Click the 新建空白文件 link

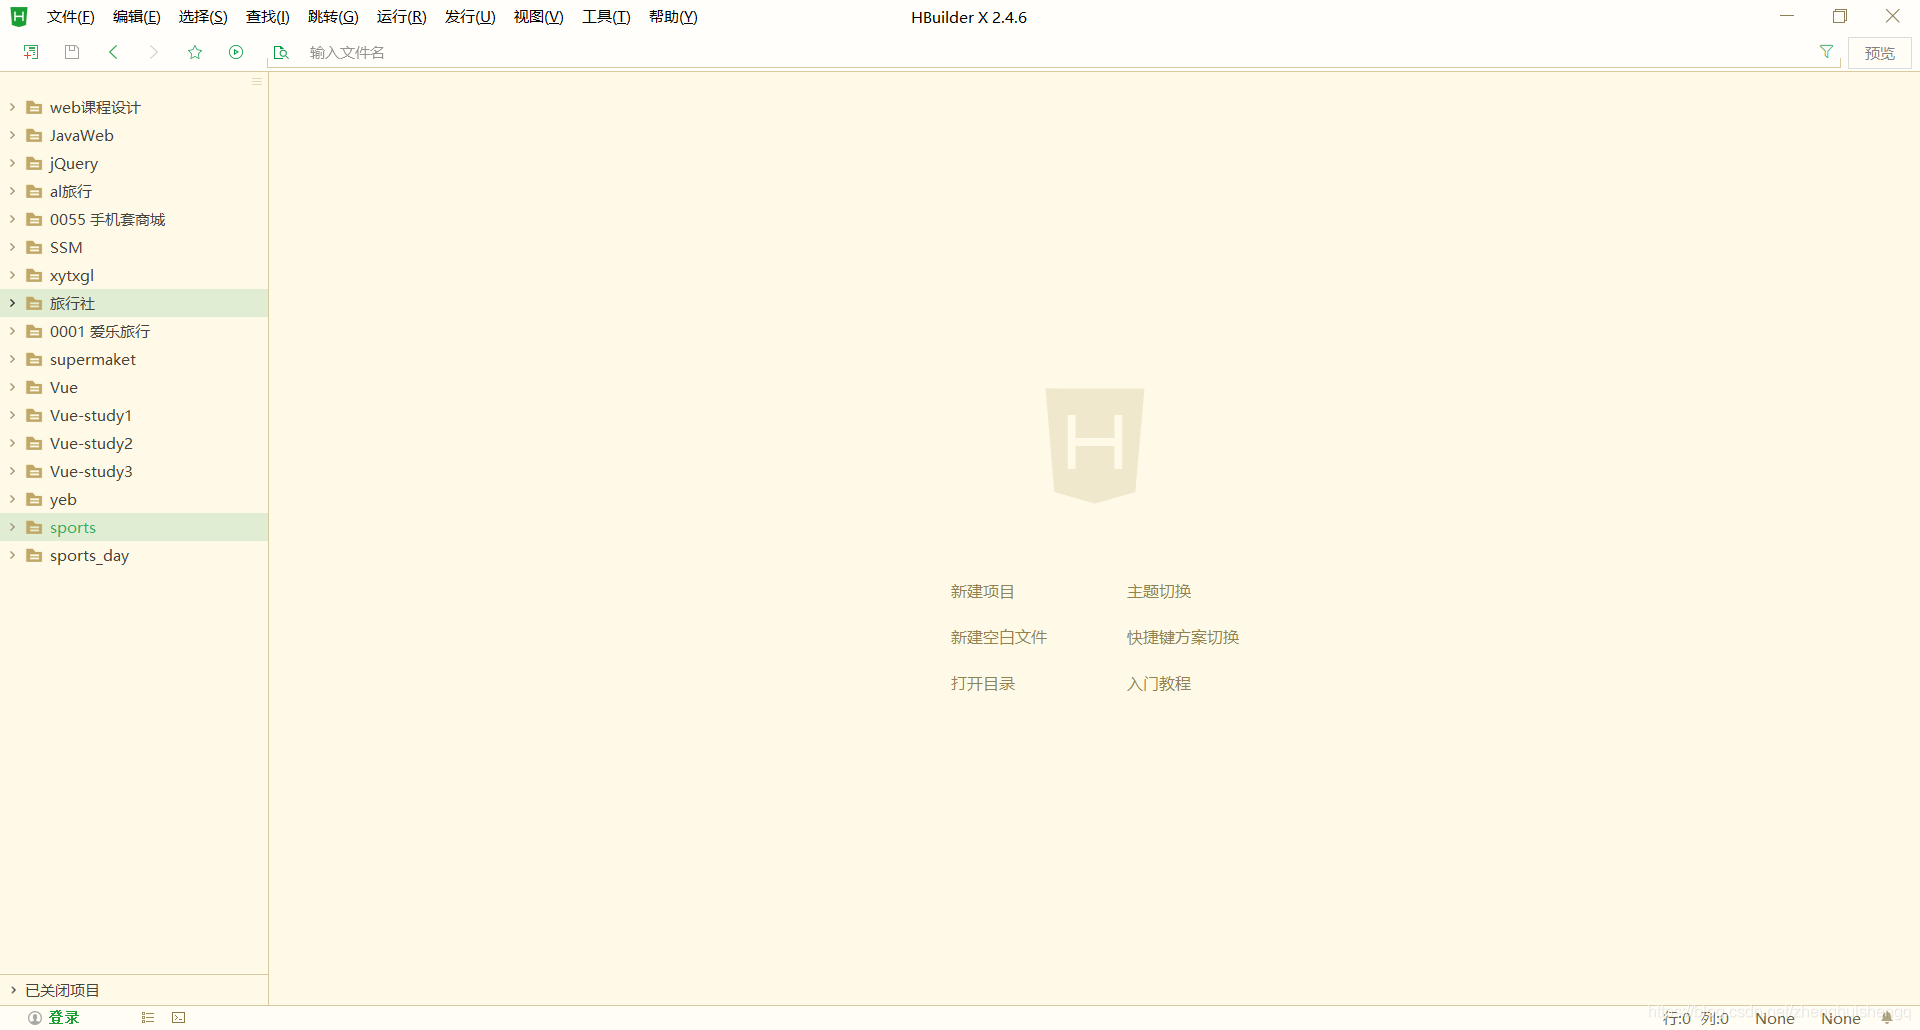[x=998, y=638]
